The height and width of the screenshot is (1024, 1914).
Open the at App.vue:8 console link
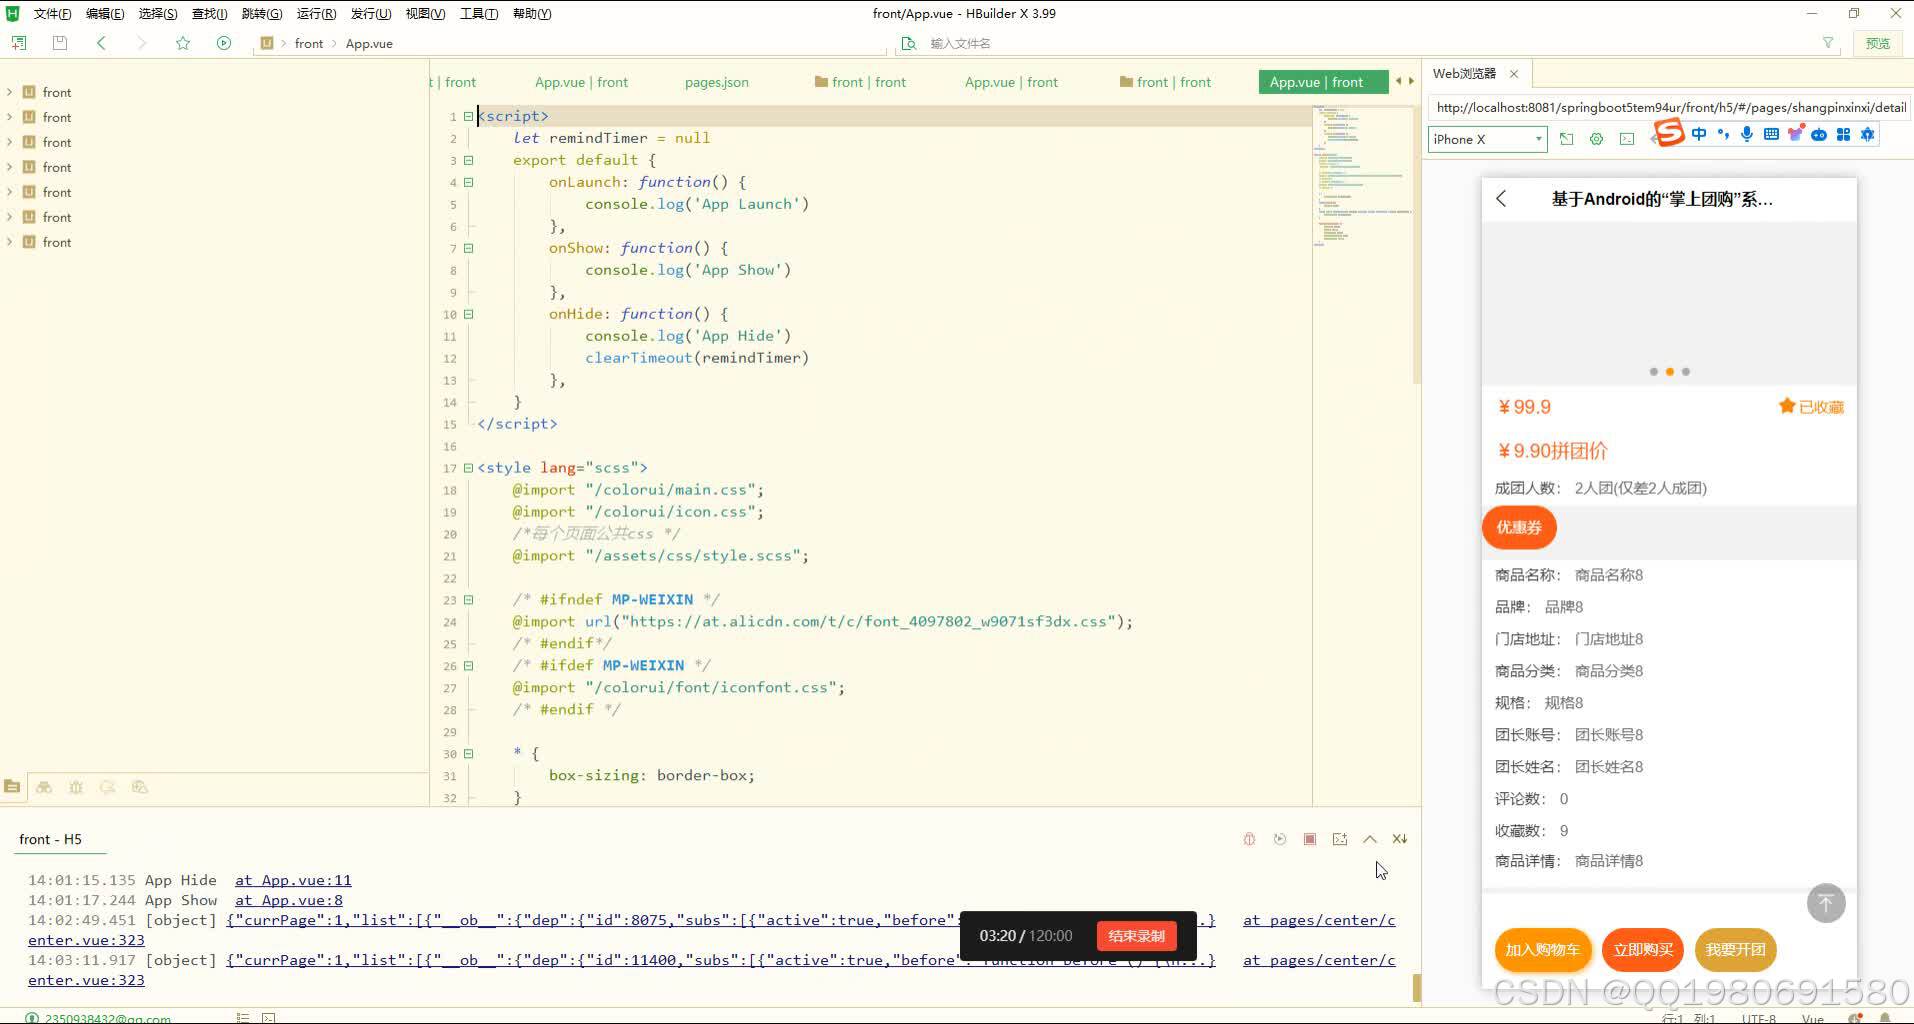coord(289,900)
